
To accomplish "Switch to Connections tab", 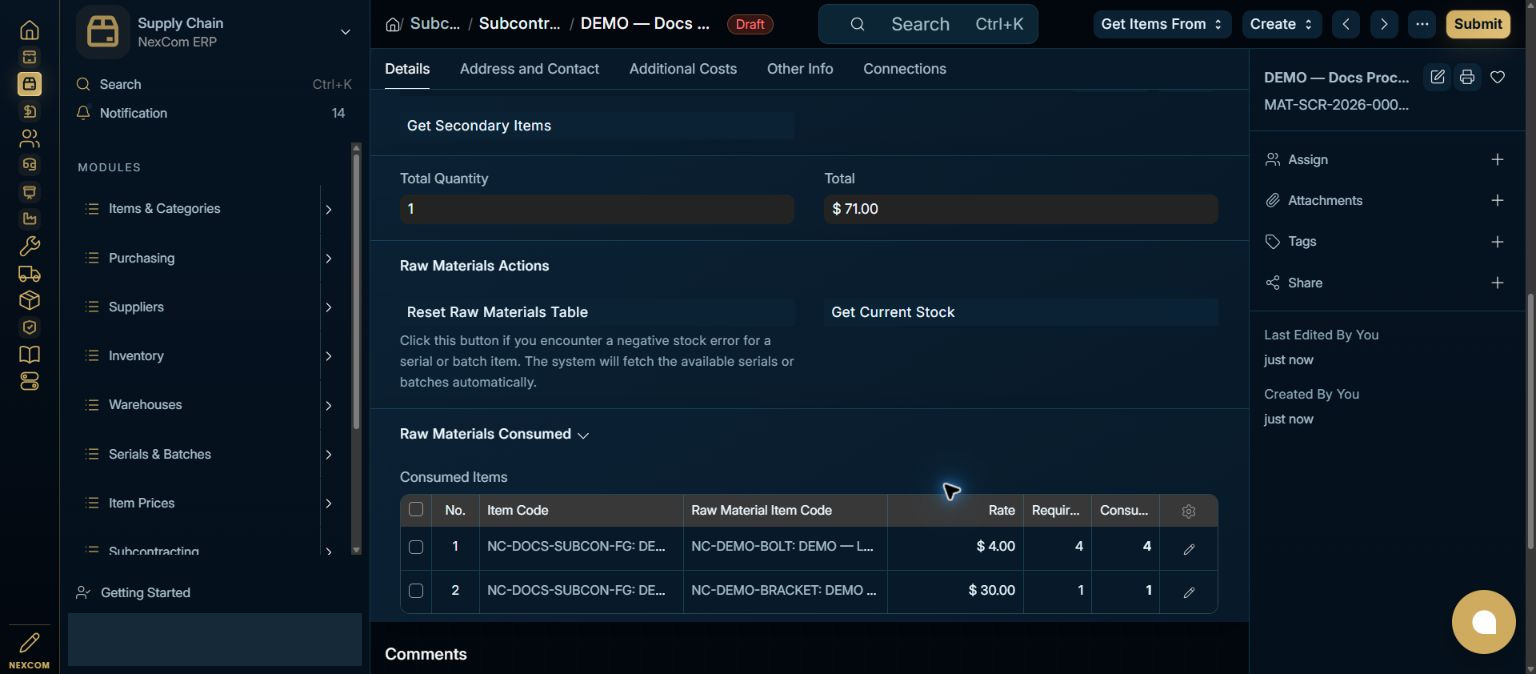I will click(904, 69).
